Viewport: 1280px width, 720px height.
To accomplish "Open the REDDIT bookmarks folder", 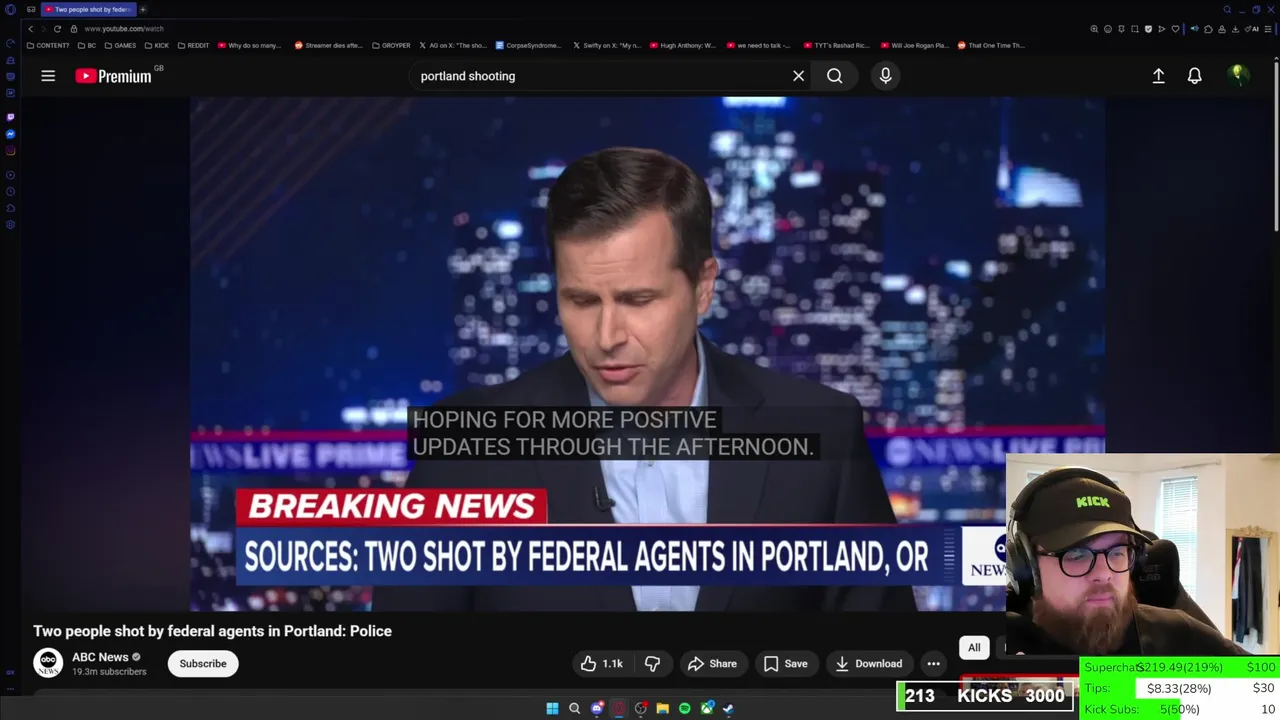I will coord(193,45).
